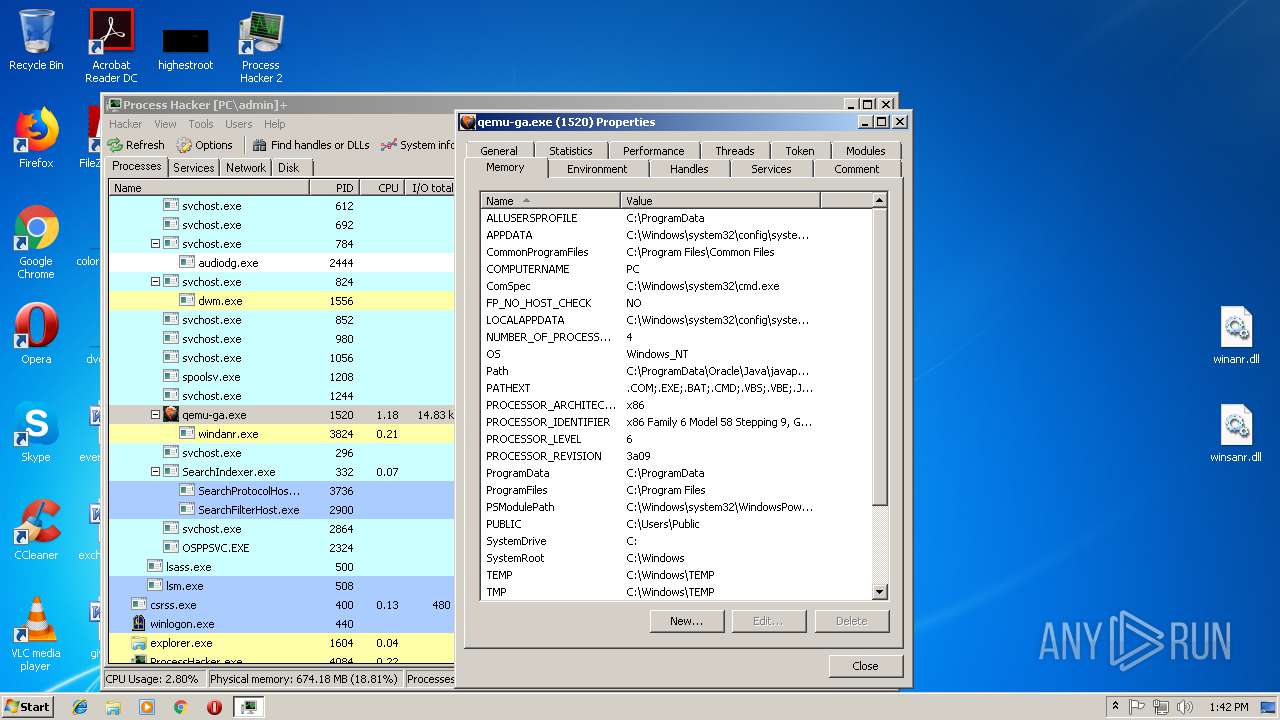
Task: Select the COMPUTERNAME variable row
Action: tap(676, 269)
